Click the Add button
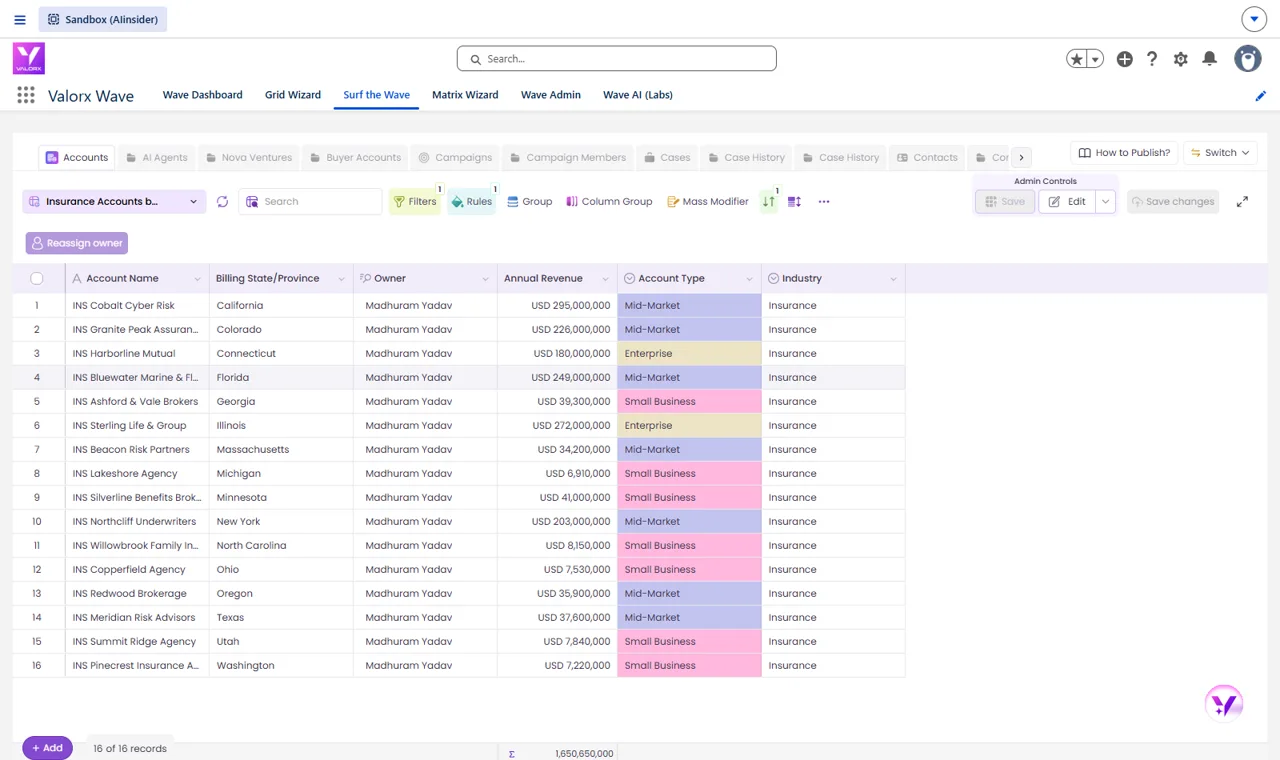The width and height of the screenshot is (1280, 760). tap(47, 748)
